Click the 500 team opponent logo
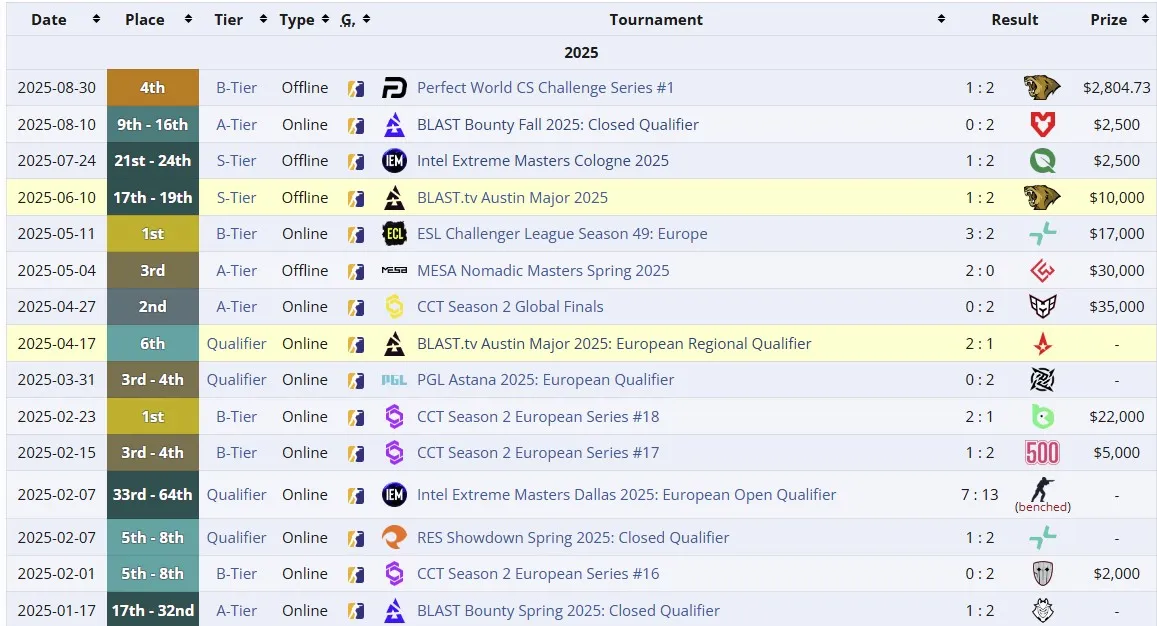Viewport: 1157px width, 626px height. (1042, 453)
